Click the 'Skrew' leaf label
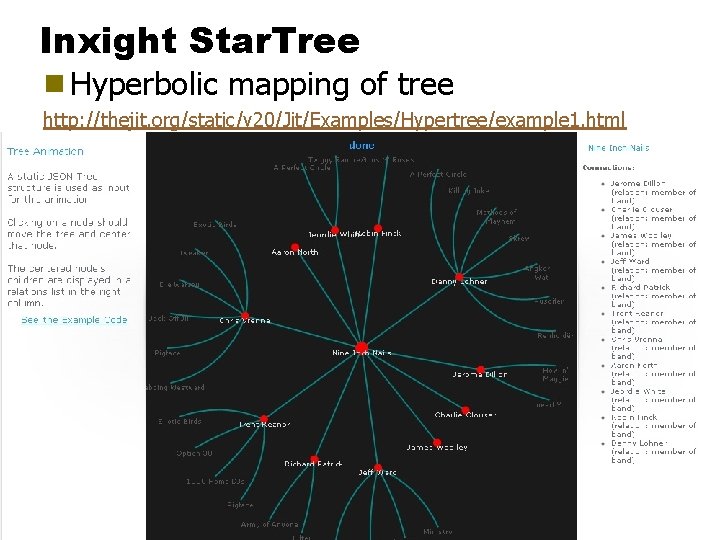 click(519, 238)
